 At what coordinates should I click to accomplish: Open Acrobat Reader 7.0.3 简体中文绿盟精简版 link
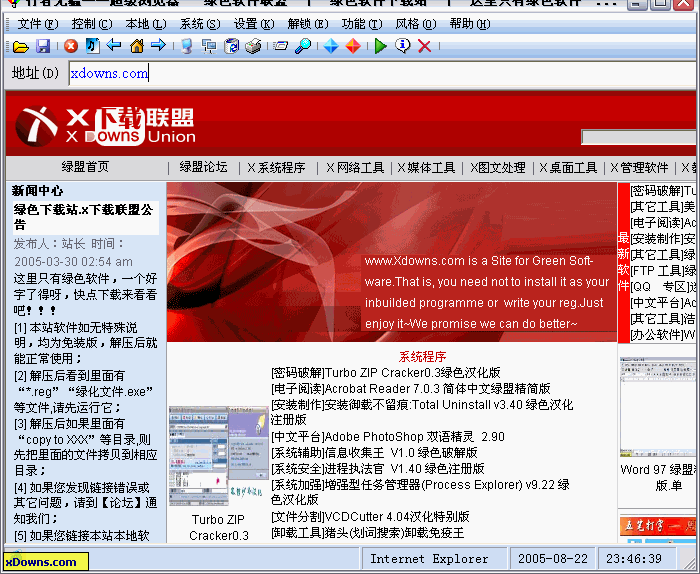pyautogui.click(x=411, y=389)
